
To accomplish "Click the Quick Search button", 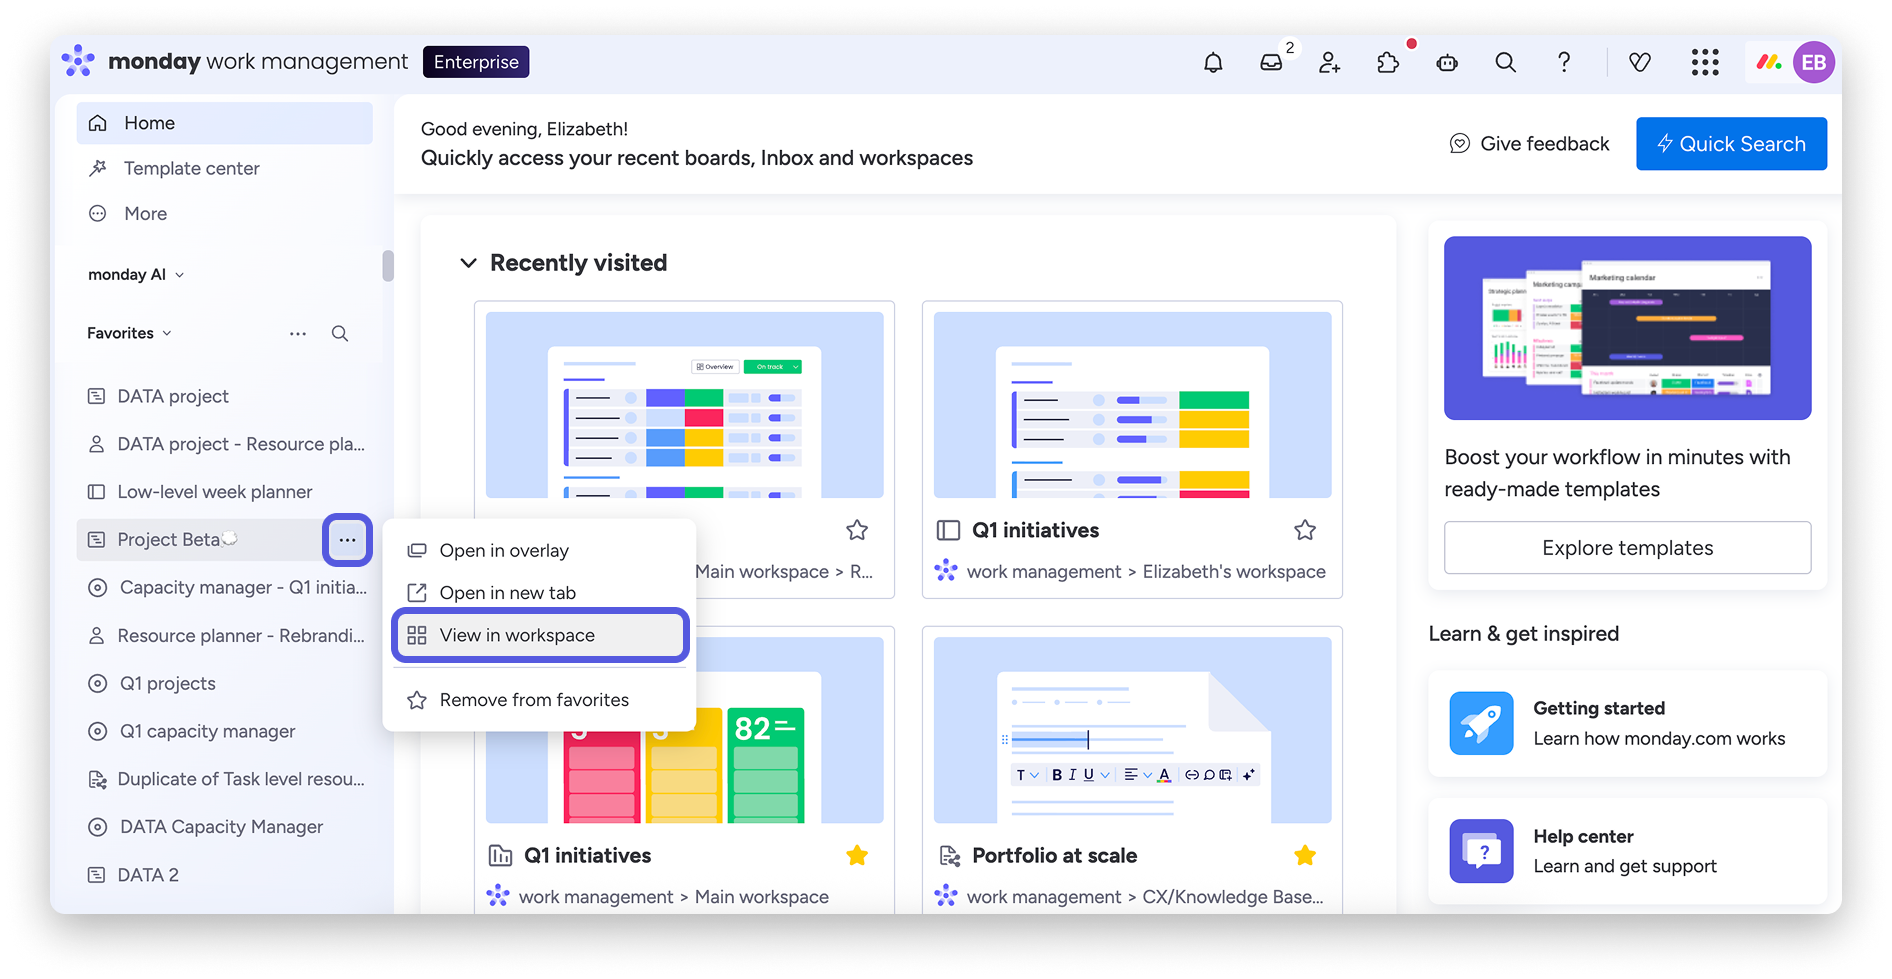I will tap(1732, 144).
